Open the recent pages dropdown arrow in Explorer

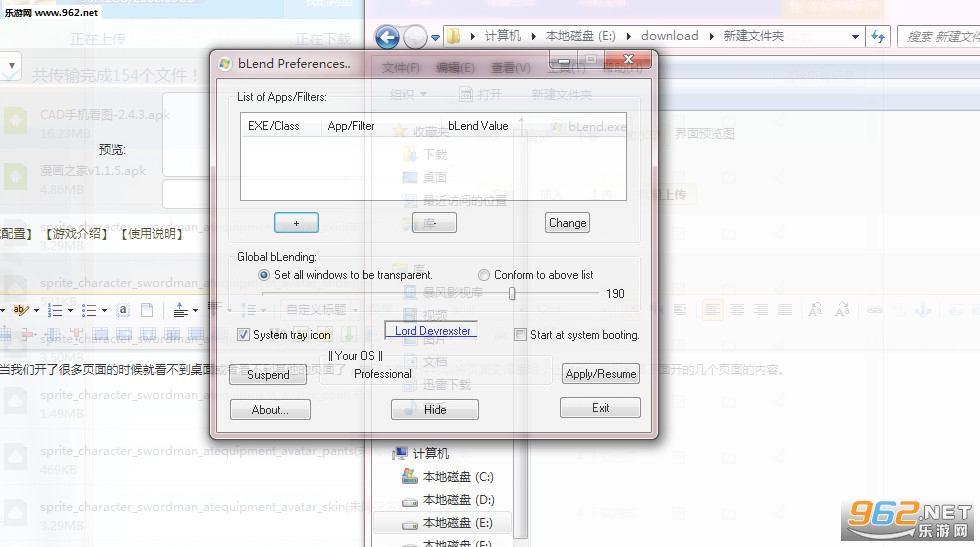(436, 38)
